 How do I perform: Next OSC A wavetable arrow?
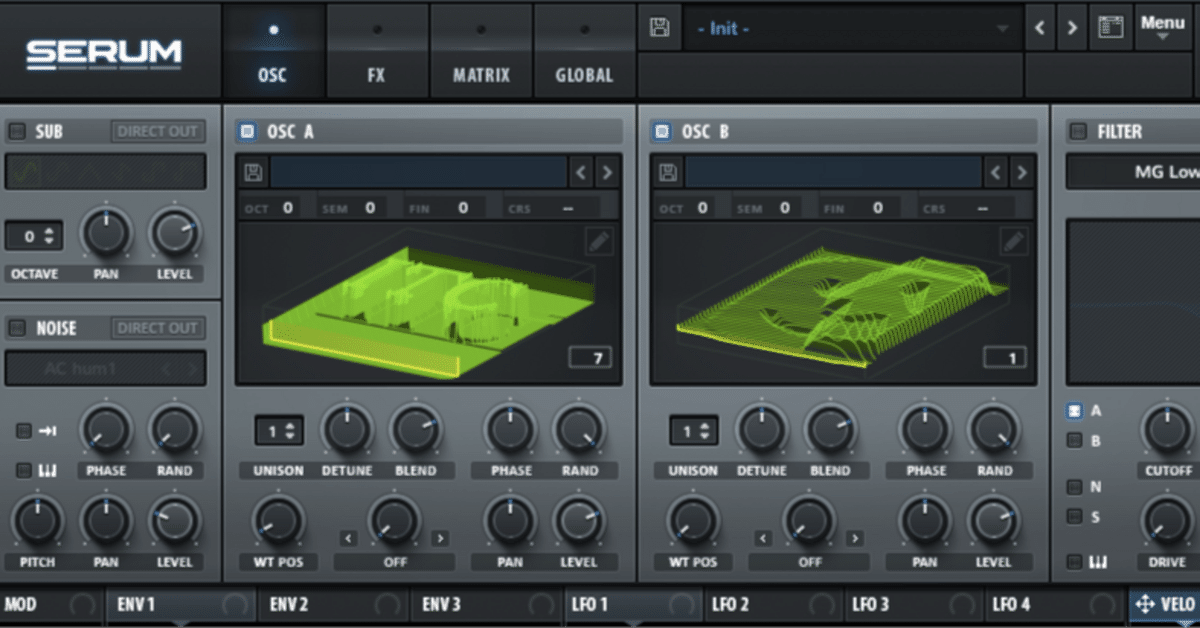point(606,173)
